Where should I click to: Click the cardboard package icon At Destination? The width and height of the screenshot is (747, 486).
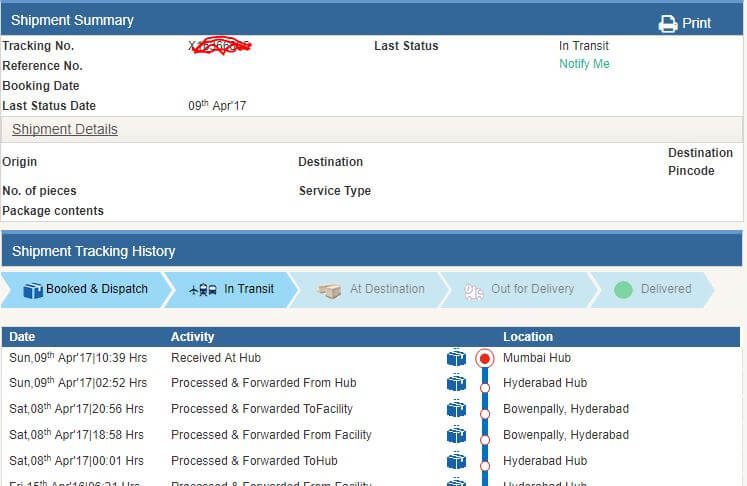(329, 291)
